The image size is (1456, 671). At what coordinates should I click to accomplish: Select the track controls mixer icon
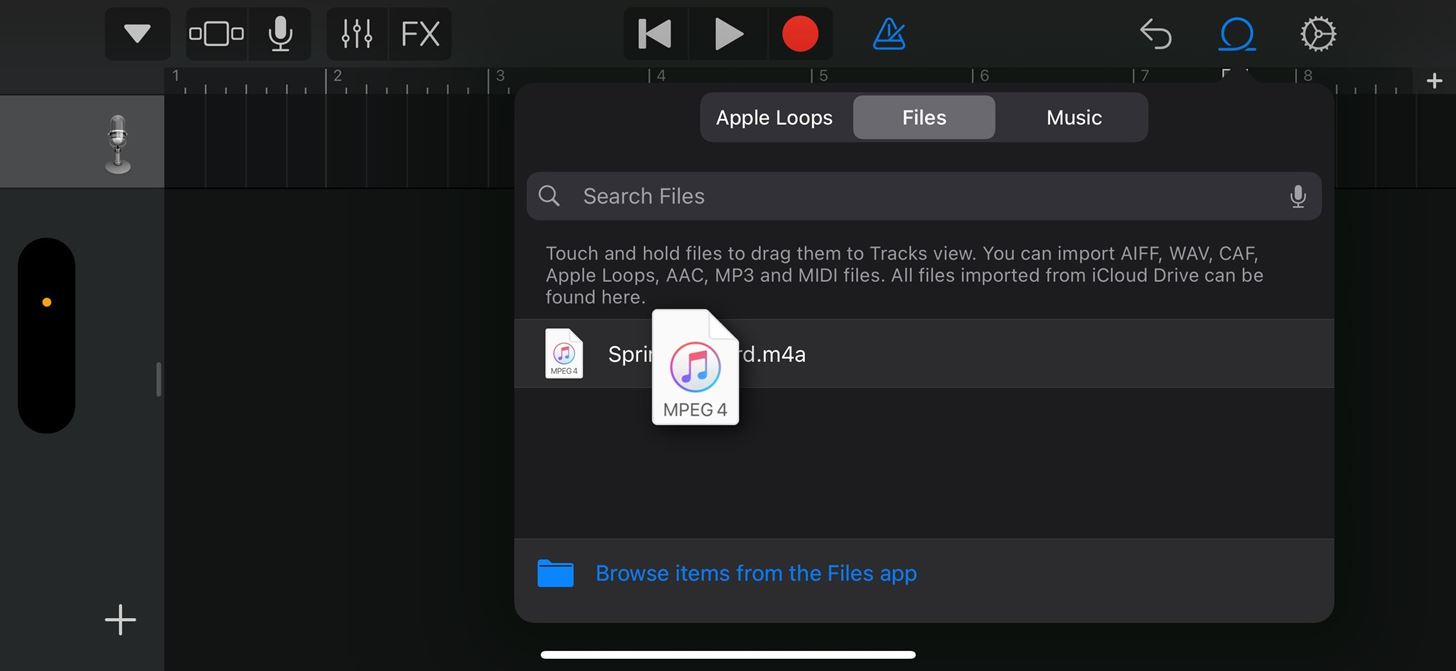356,33
